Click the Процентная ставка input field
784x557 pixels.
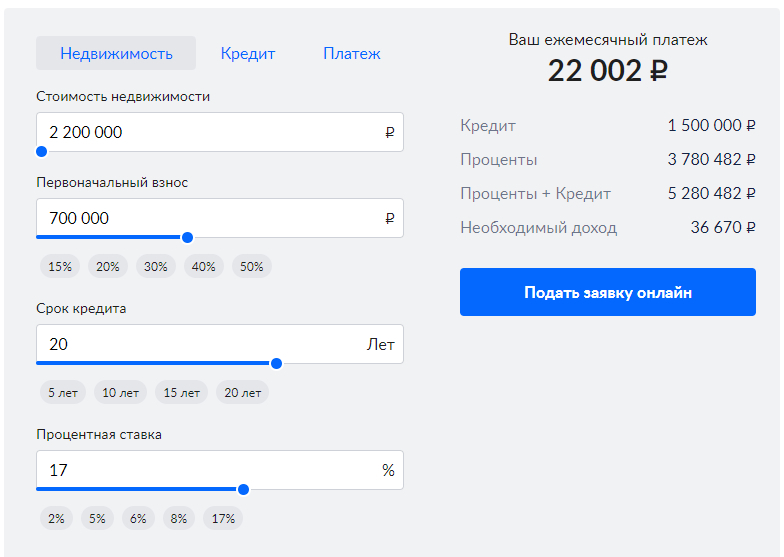(x=205, y=470)
